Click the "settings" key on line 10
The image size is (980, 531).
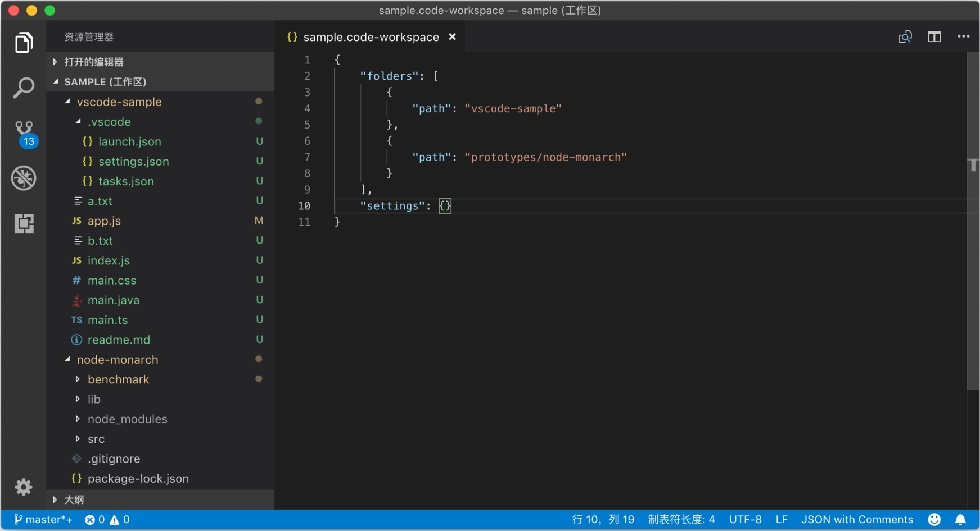pos(392,206)
